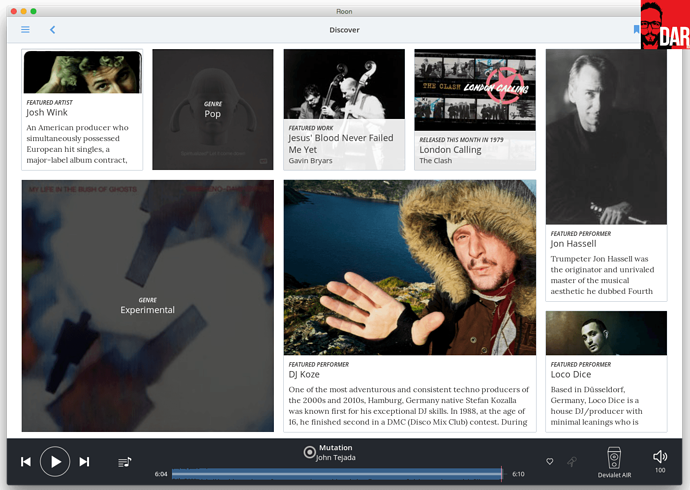This screenshot has height=490, width=690.
Task: Click the Jon Hassell portrait
Action: point(606,137)
